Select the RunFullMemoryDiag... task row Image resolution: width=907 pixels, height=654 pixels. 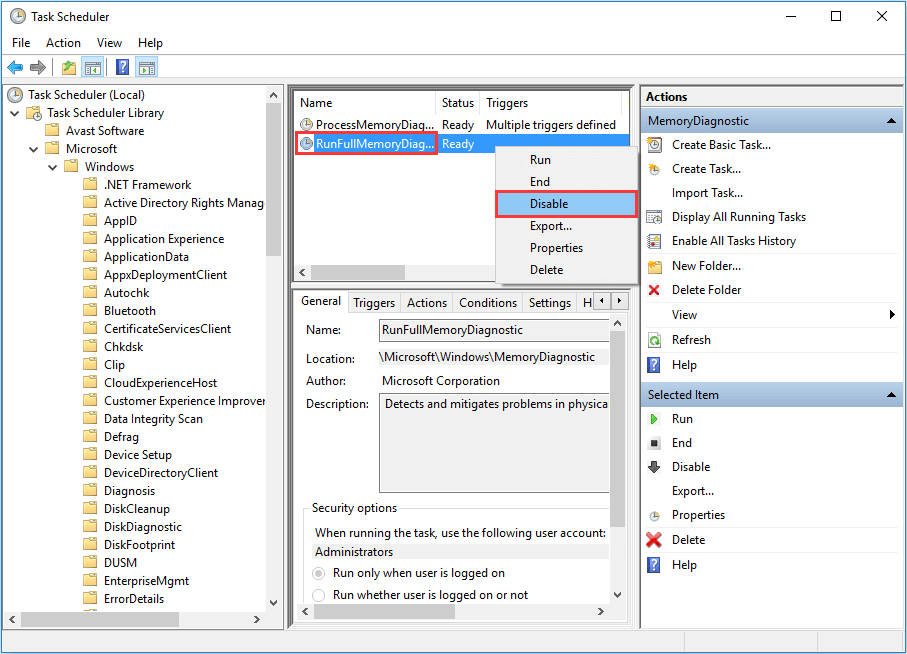[462, 143]
